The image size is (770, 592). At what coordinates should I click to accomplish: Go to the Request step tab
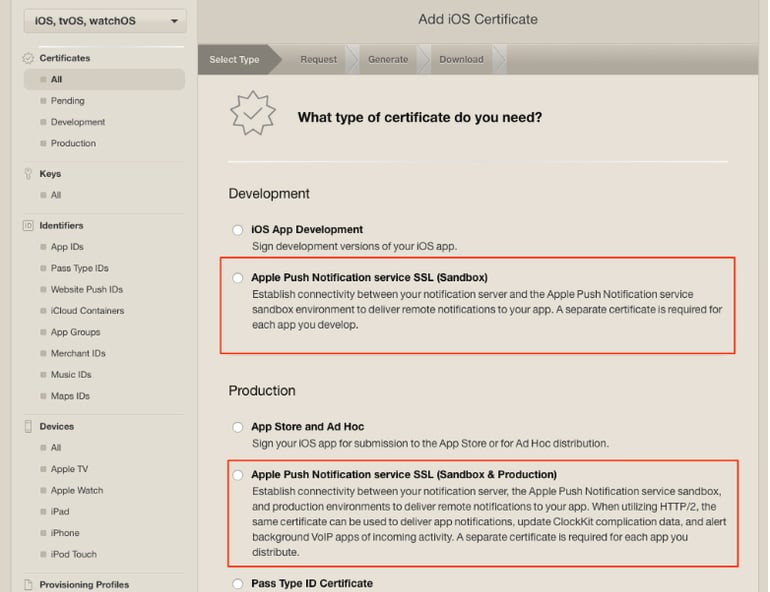(x=318, y=60)
